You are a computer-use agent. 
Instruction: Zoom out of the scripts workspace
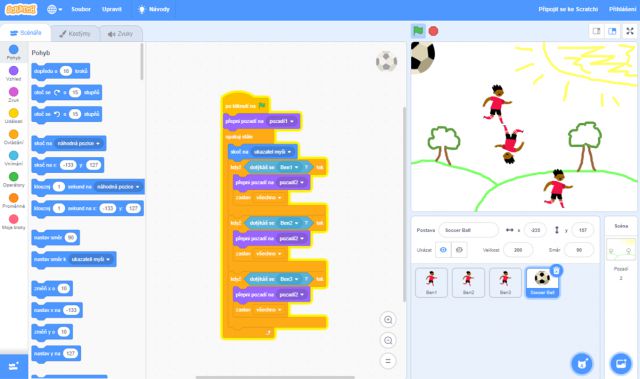click(388, 340)
